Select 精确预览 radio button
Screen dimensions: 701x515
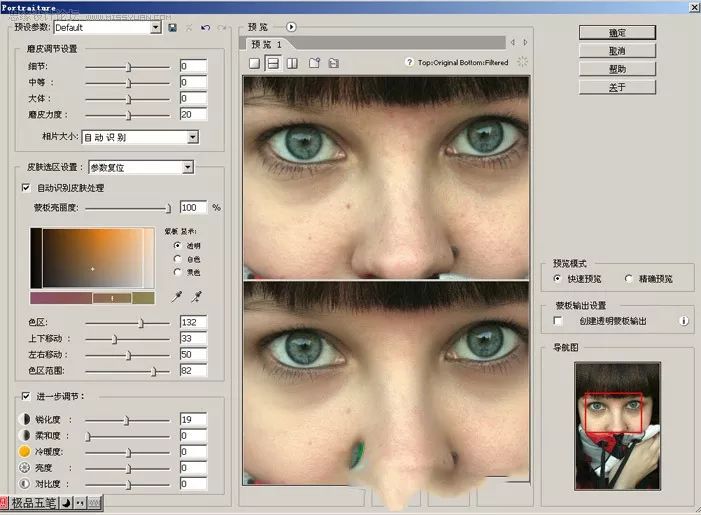(x=629, y=279)
